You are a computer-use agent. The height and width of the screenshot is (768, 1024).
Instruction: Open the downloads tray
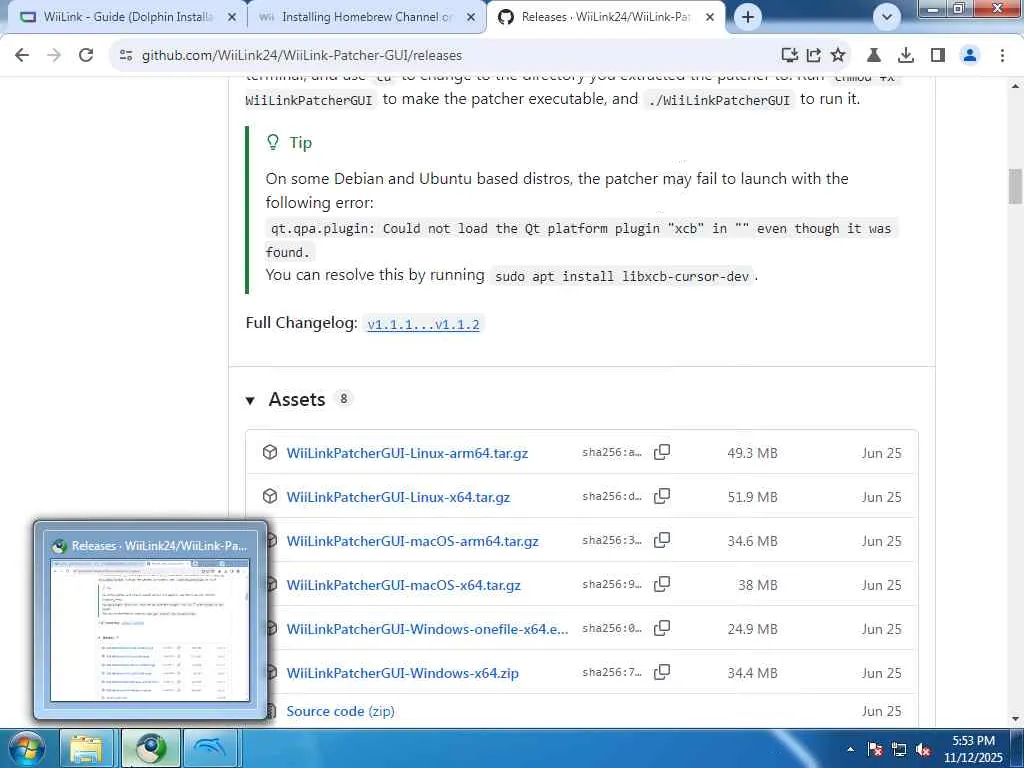pyautogui.click(x=906, y=55)
